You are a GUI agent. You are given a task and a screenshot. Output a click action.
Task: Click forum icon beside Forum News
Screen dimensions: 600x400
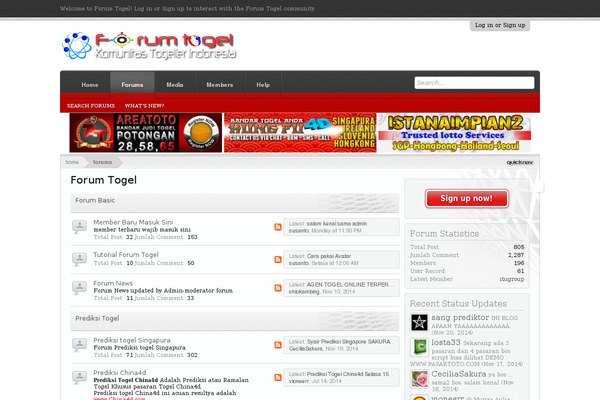coord(80,287)
